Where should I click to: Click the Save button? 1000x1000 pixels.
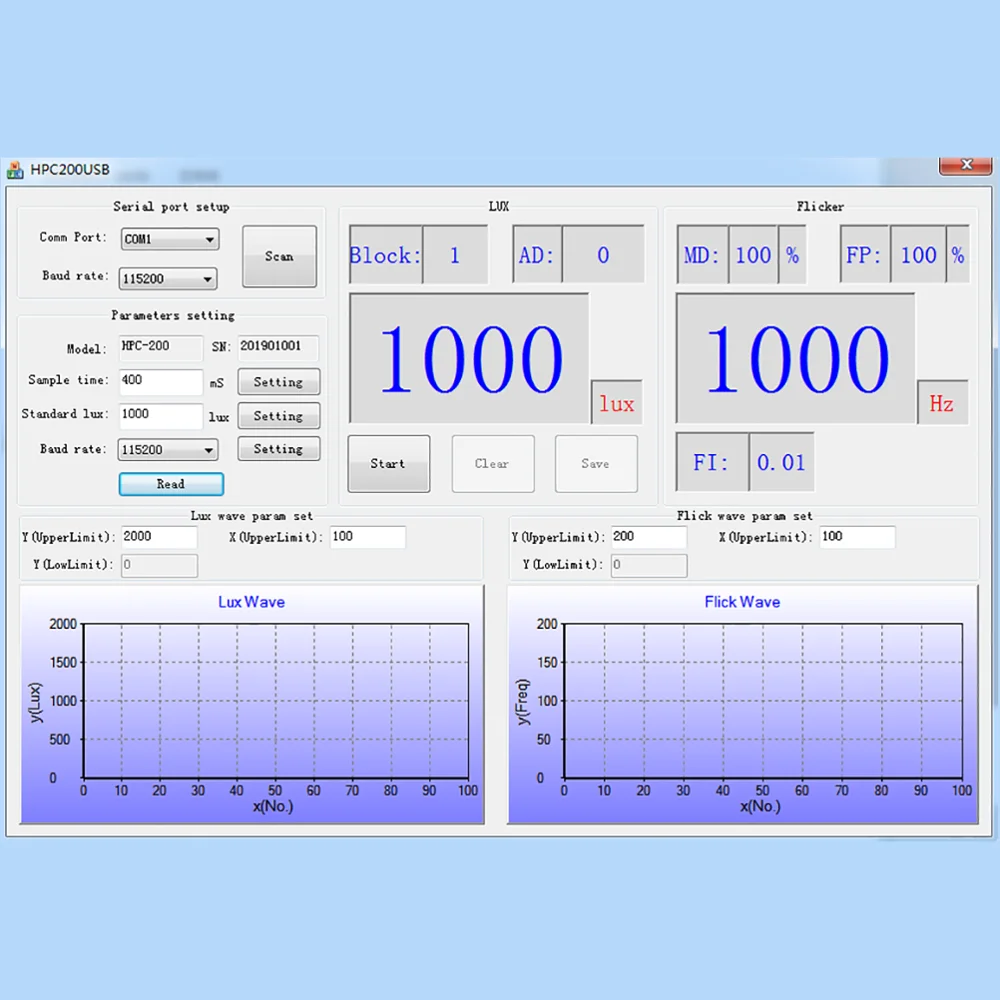(596, 464)
